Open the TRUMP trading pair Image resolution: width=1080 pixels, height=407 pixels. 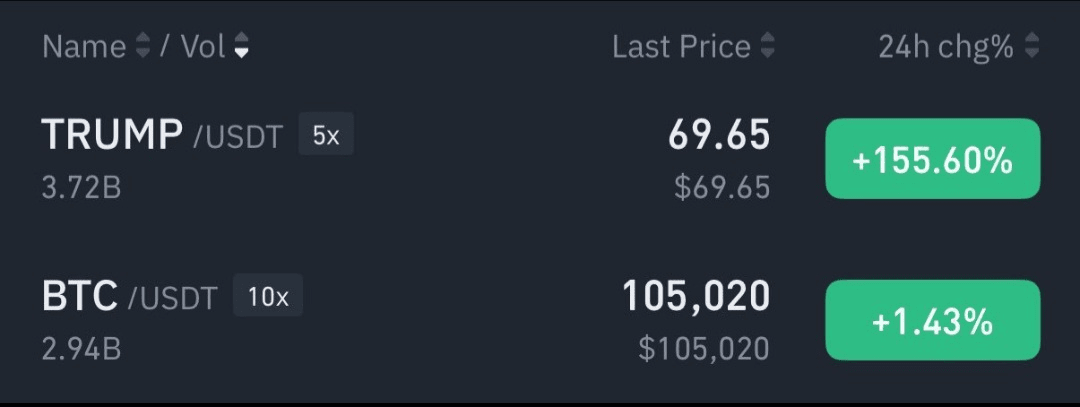(x=112, y=134)
